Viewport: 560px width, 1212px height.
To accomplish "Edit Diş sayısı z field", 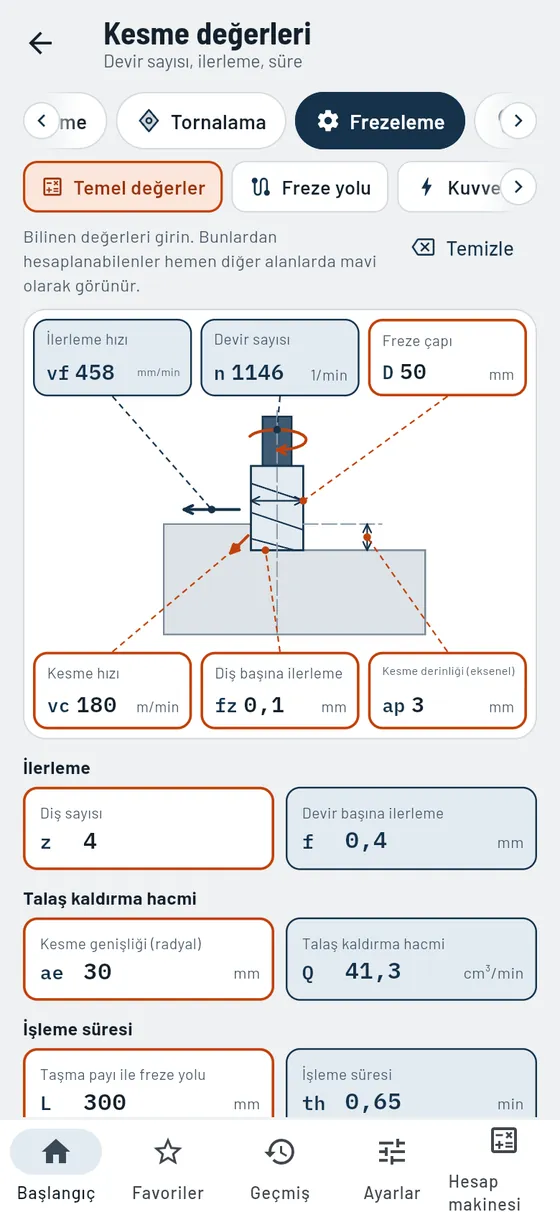I will [148, 828].
